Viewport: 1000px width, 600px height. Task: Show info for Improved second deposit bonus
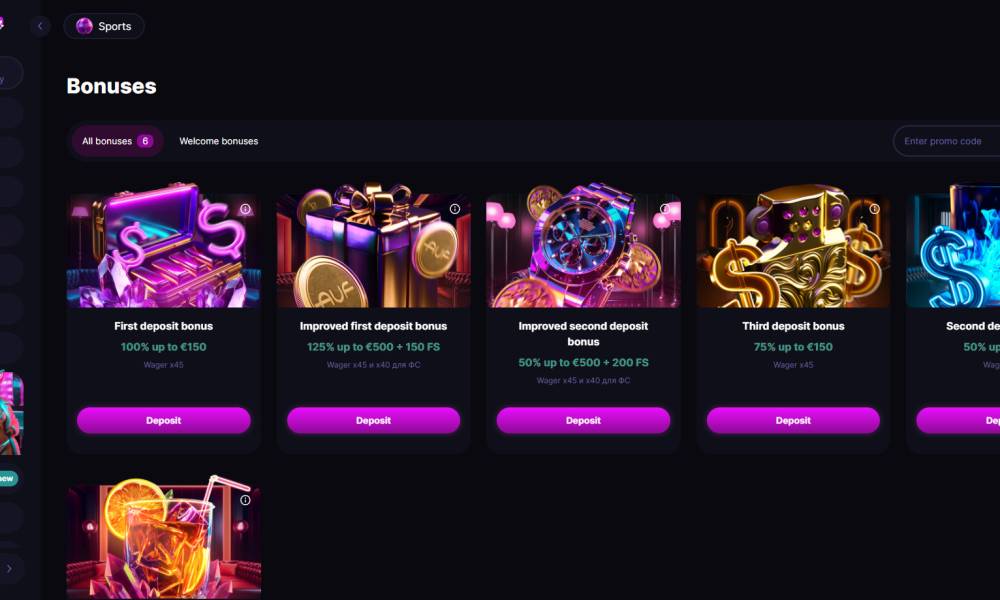coord(665,209)
